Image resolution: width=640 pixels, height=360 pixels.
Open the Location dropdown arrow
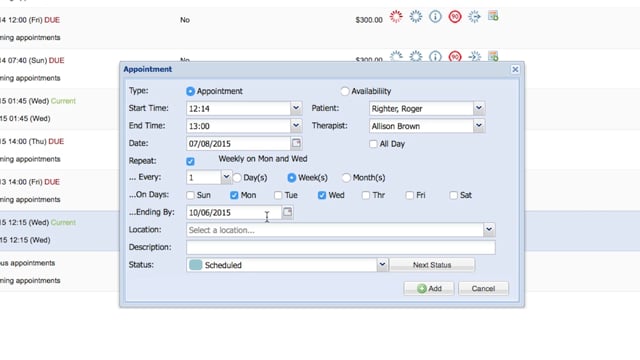(489, 229)
